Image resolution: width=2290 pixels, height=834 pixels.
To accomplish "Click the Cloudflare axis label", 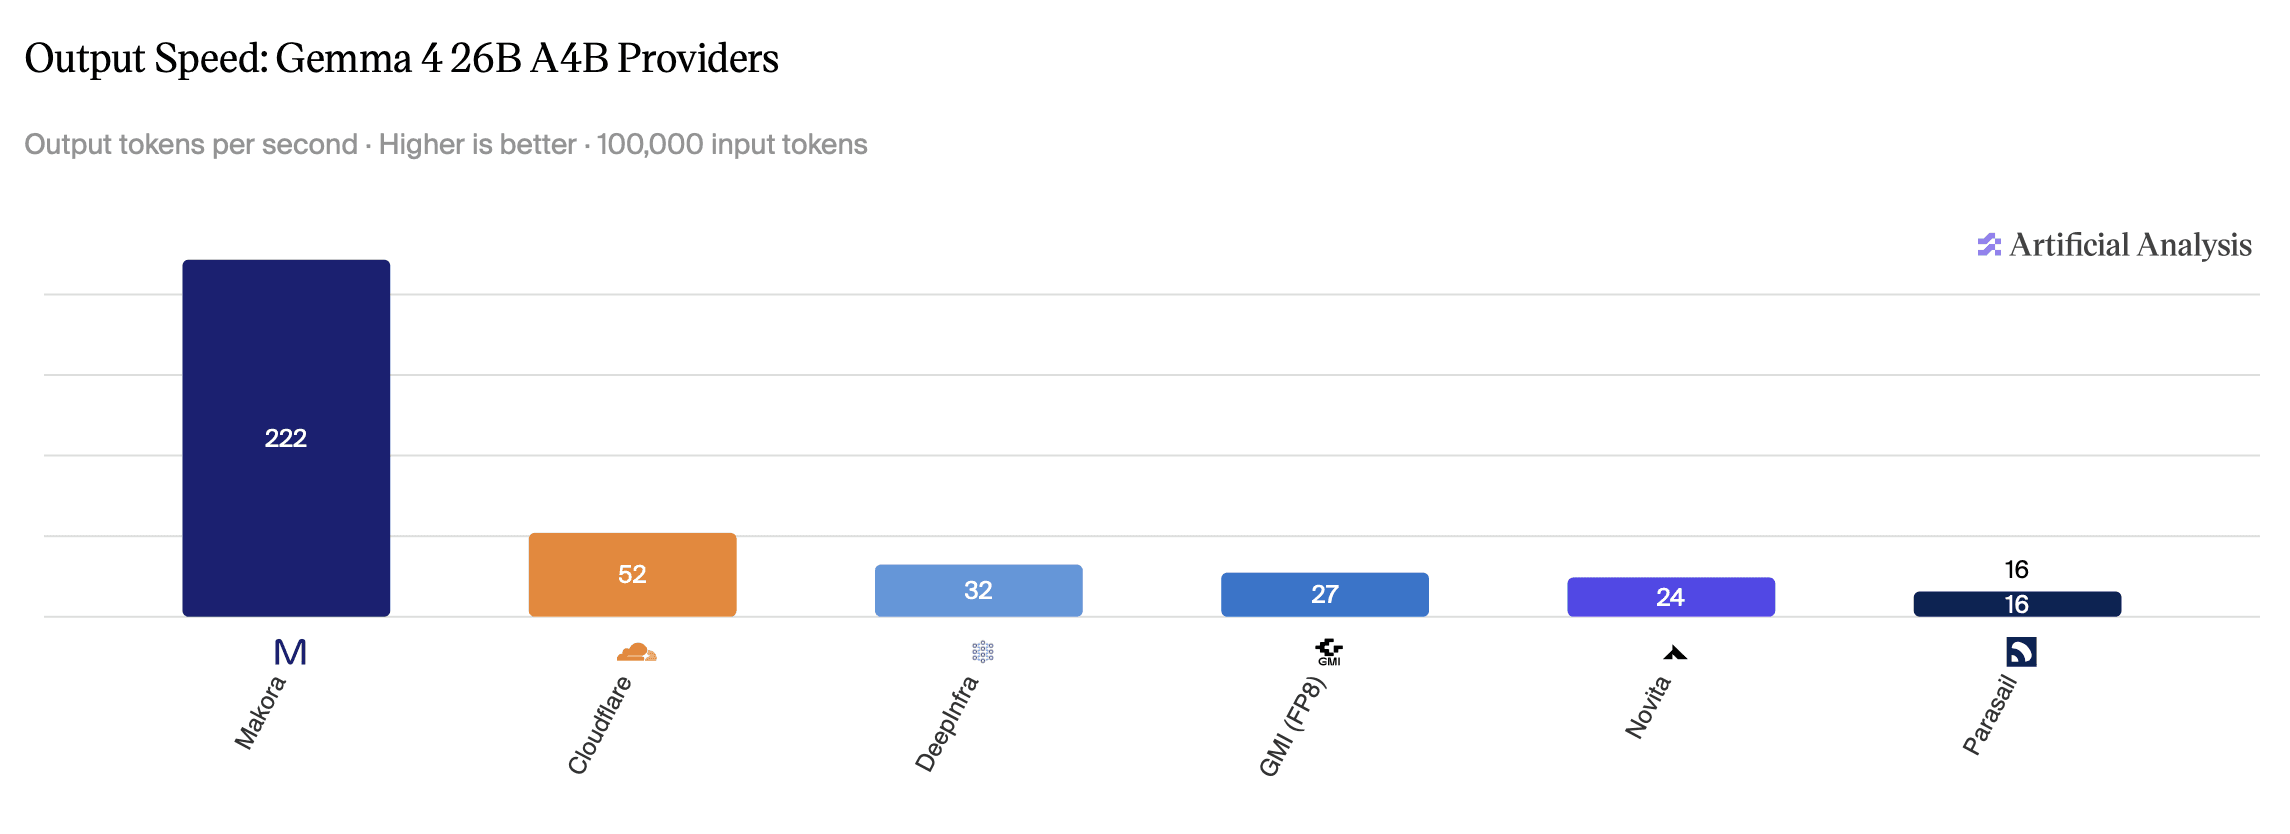I will click(x=599, y=725).
